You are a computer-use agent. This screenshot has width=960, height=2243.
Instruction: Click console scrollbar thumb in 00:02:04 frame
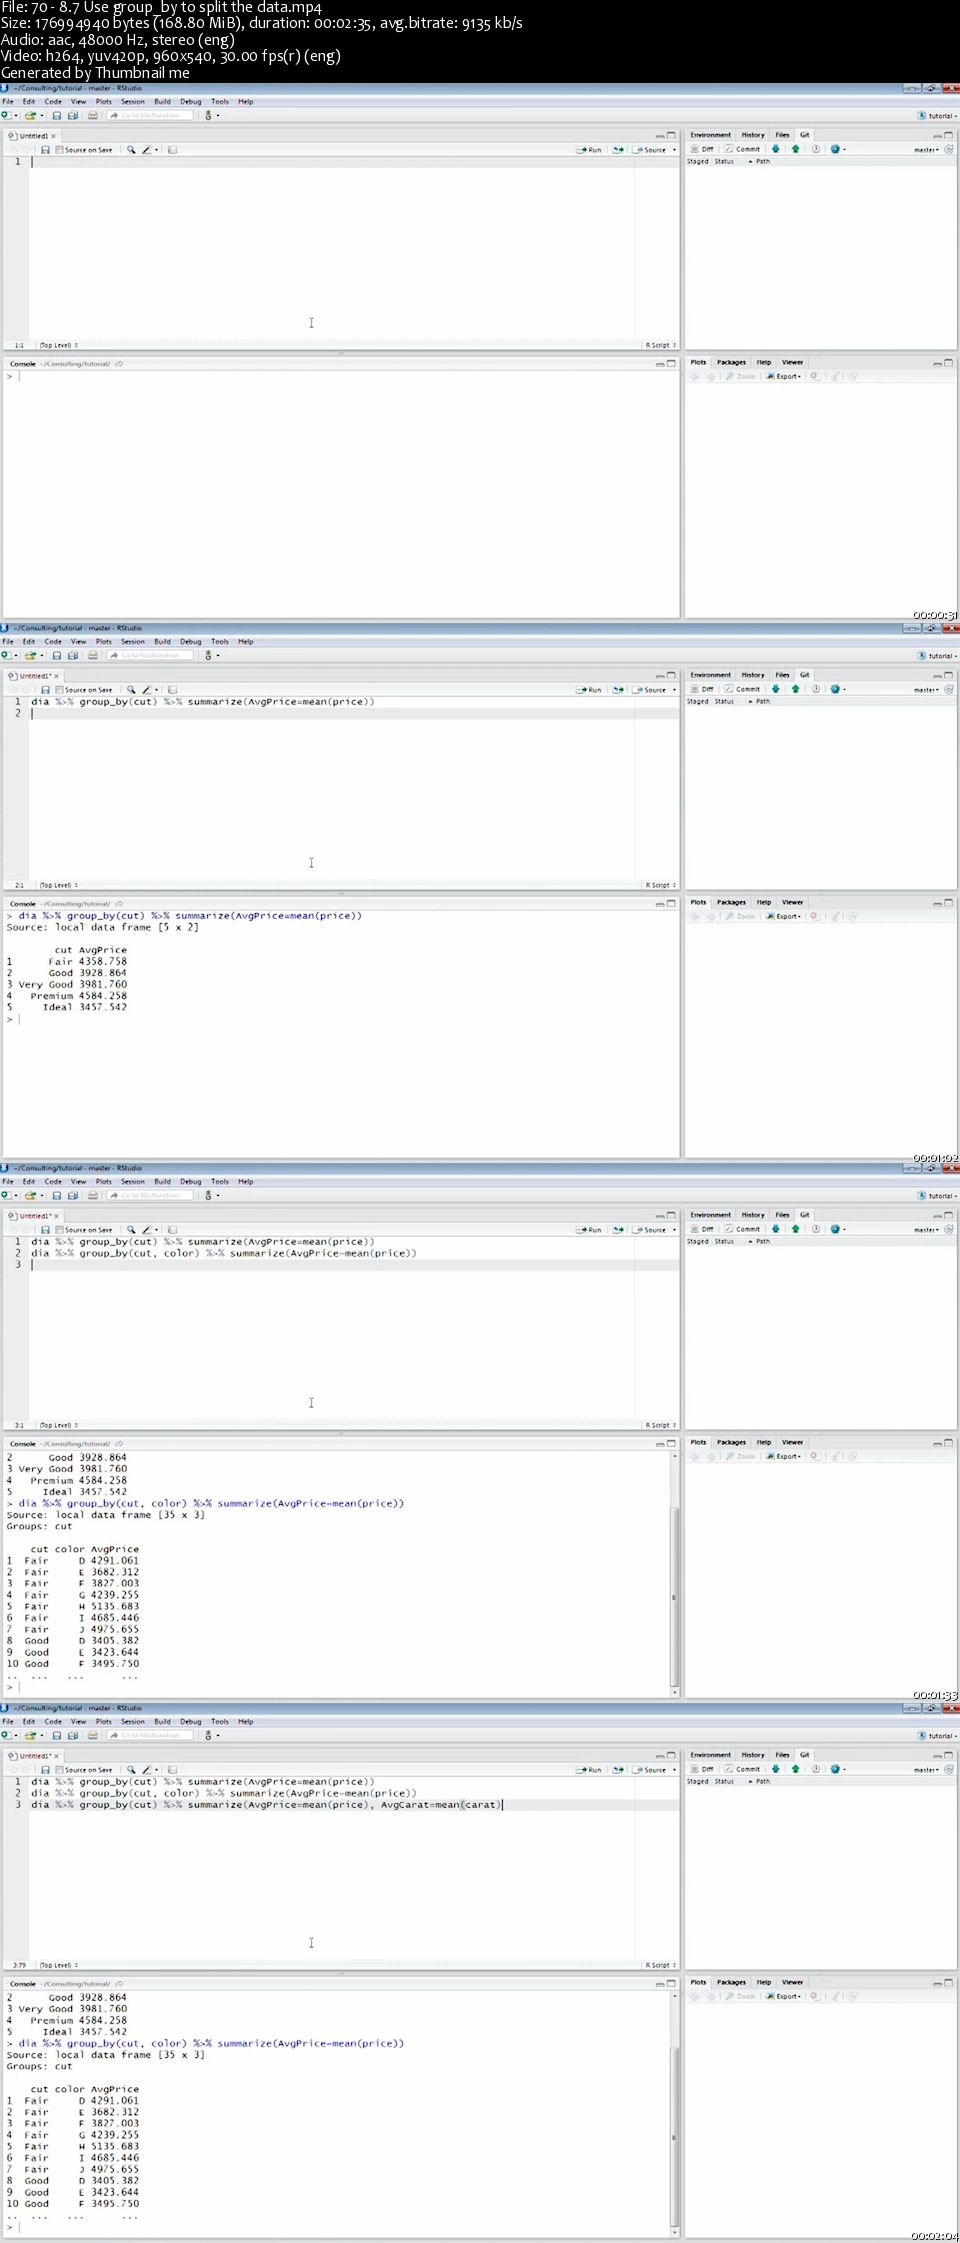pos(674,2136)
